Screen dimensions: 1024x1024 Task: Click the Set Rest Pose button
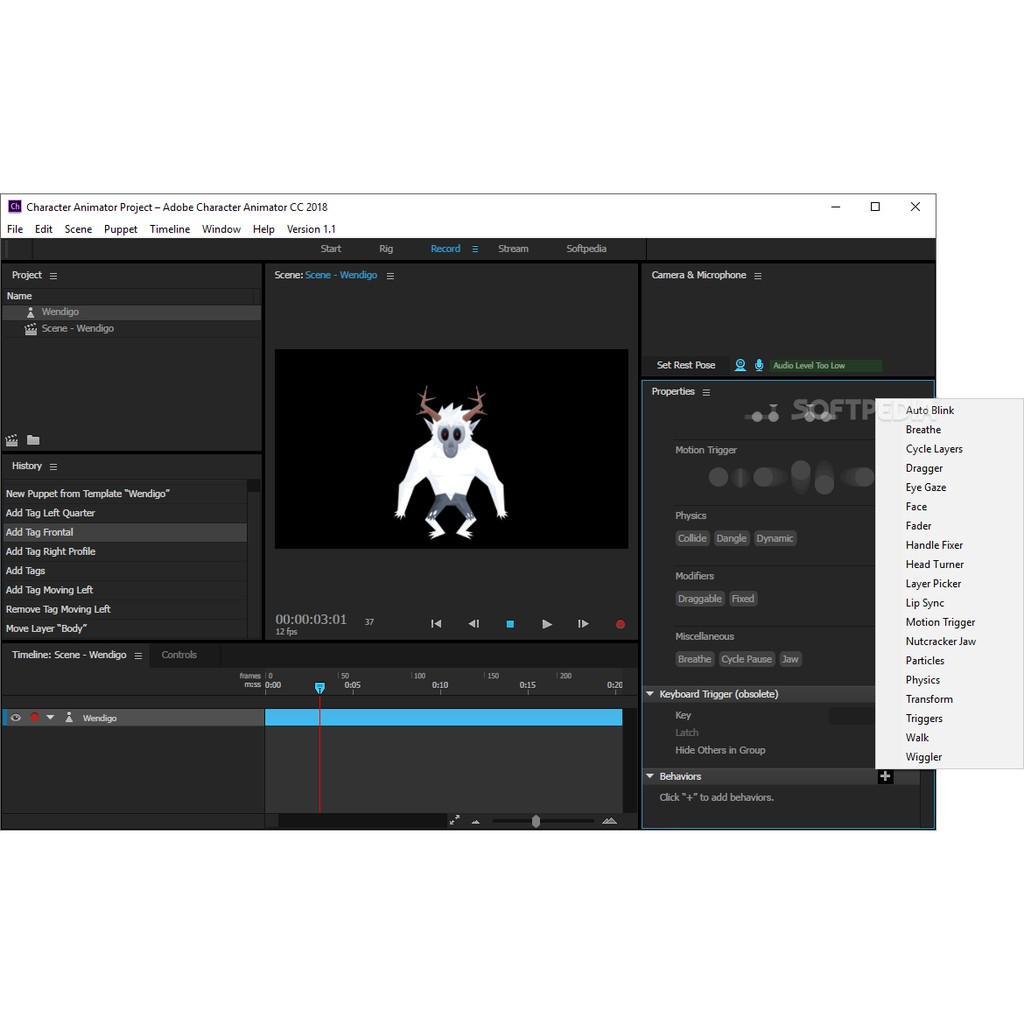[x=686, y=365]
